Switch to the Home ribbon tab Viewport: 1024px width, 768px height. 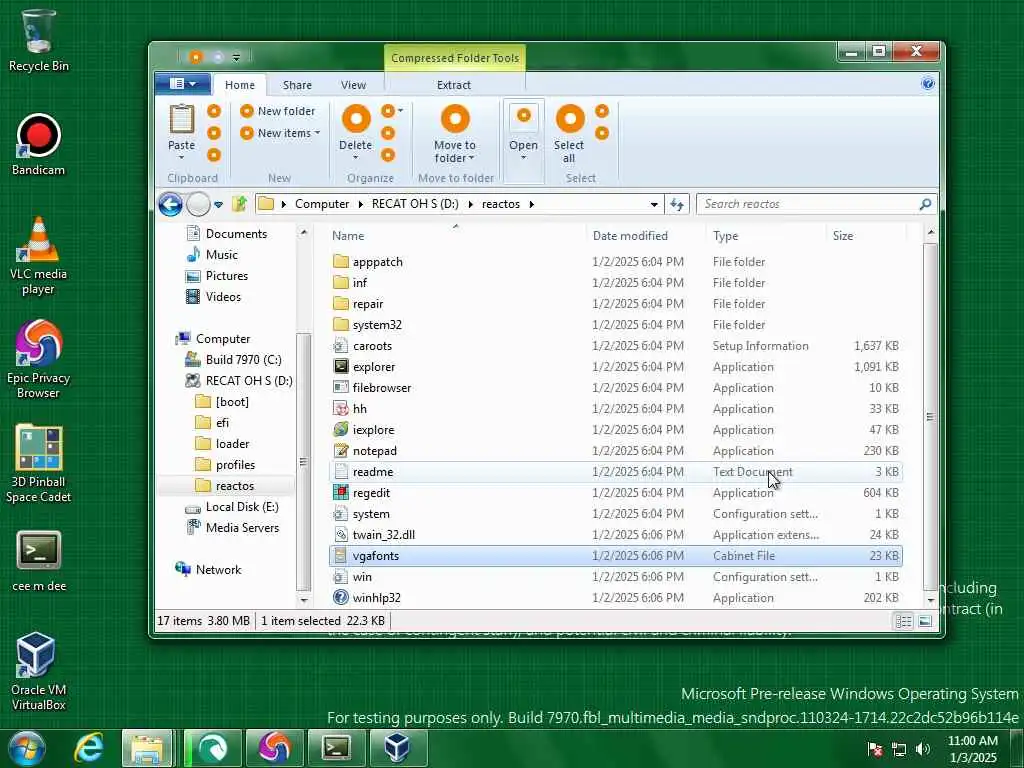click(x=240, y=85)
